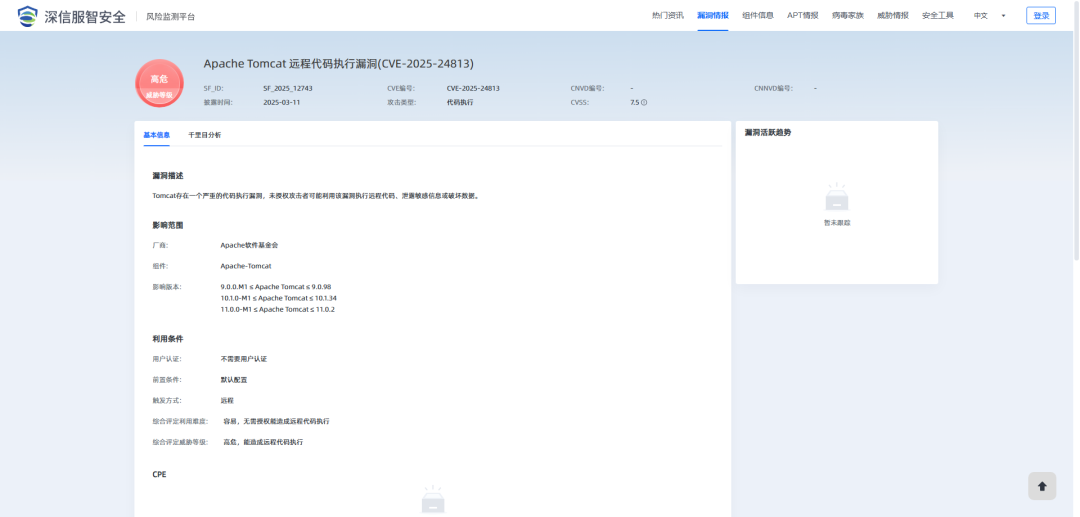Click the back-to-top arrow button

[x=1041, y=486]
